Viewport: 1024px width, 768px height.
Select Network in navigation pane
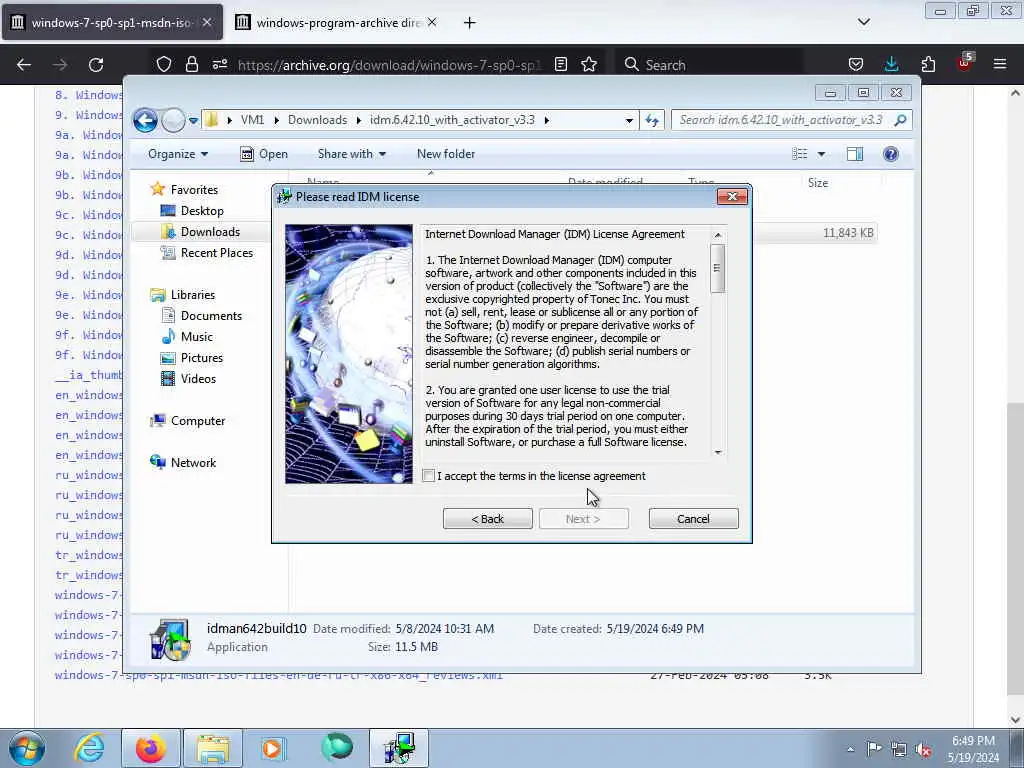click(193, 462)
